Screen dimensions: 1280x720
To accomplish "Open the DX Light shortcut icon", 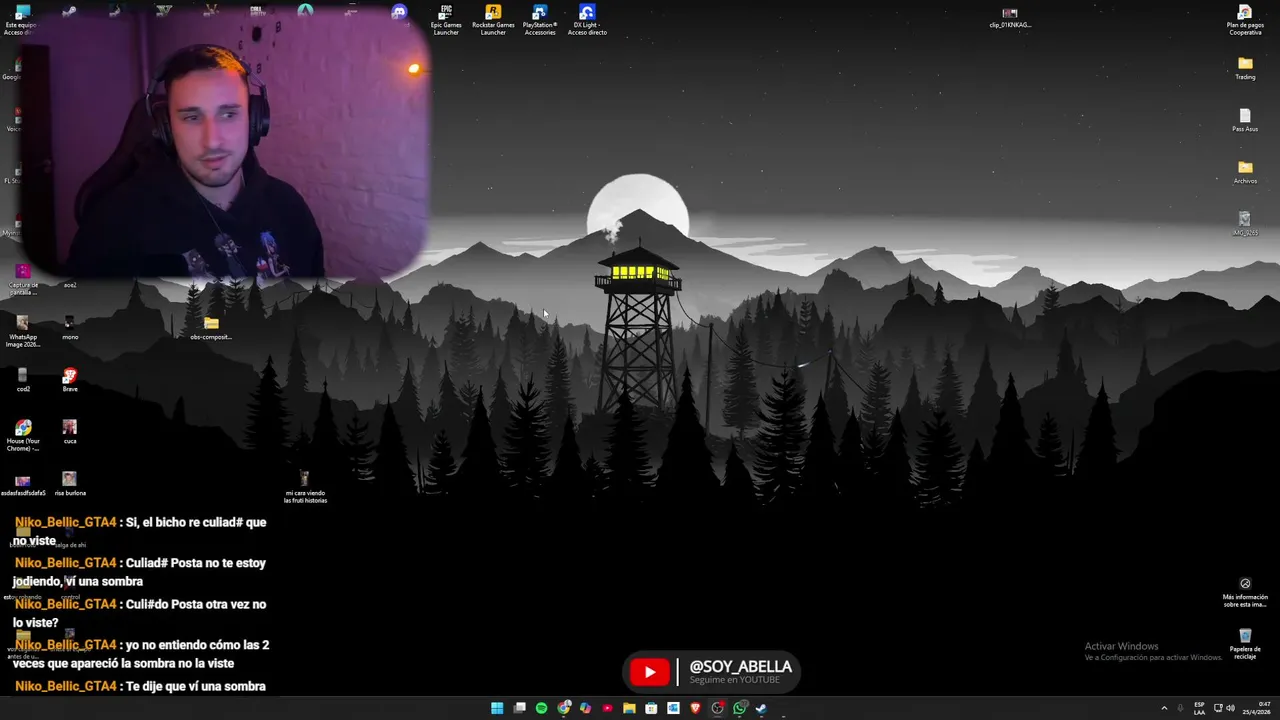I will click(587, 19).
